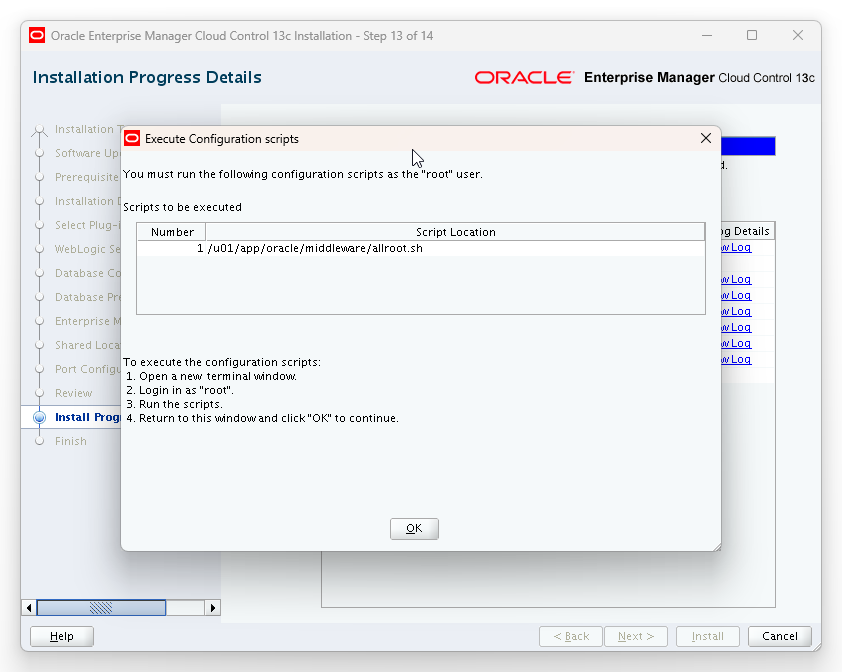This screenshot has height=672, width=842.
Task: Click the Oracle icon in the installer title bar
Action: point(37,35)
